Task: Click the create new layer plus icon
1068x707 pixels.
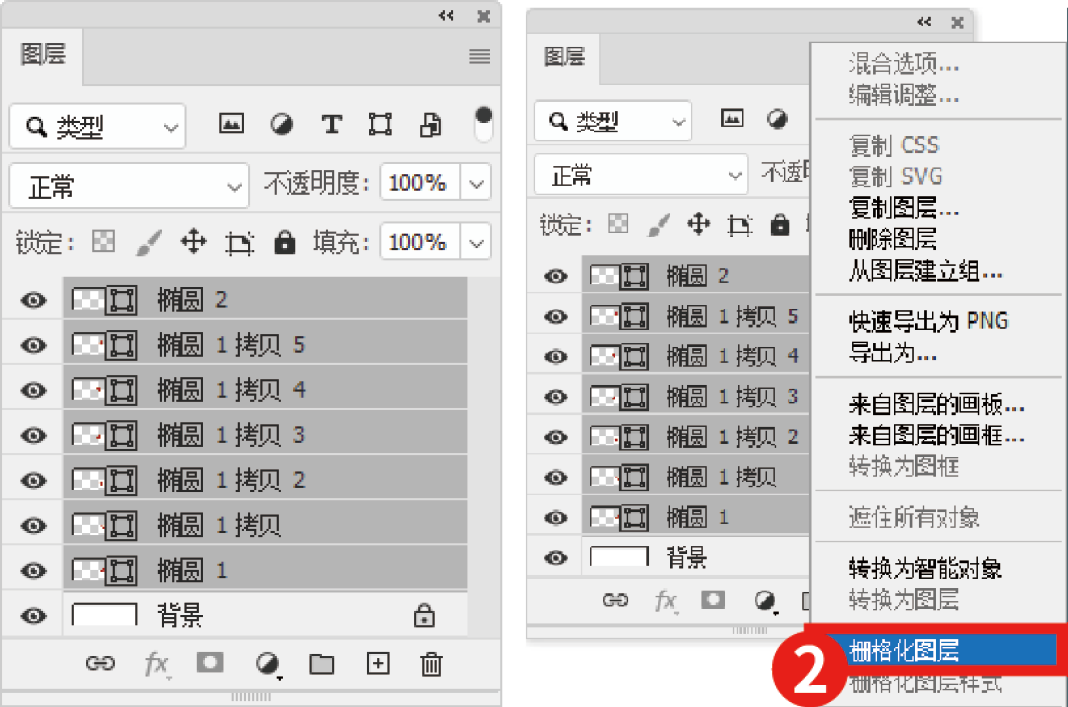Action: click(x=378, y=663)
